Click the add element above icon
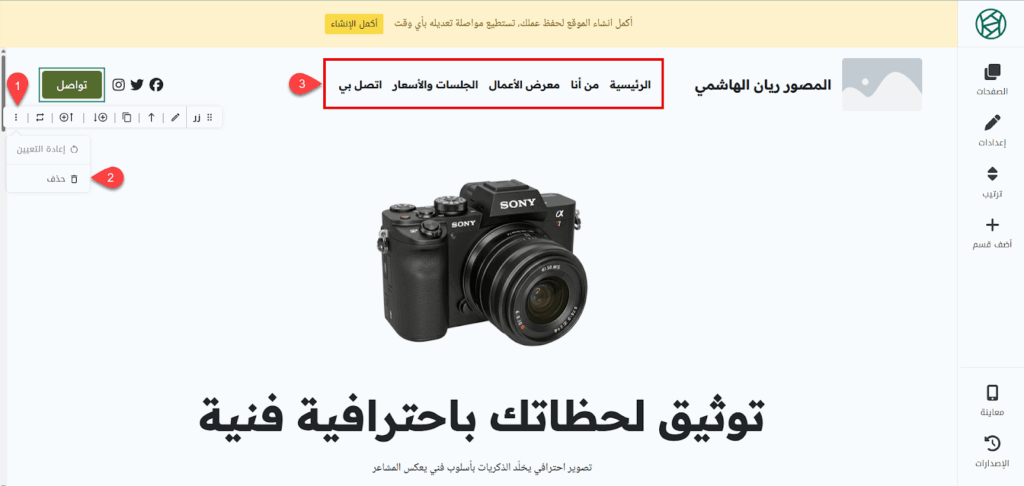This screenshot has height=486, width=1024. (67, 118)
